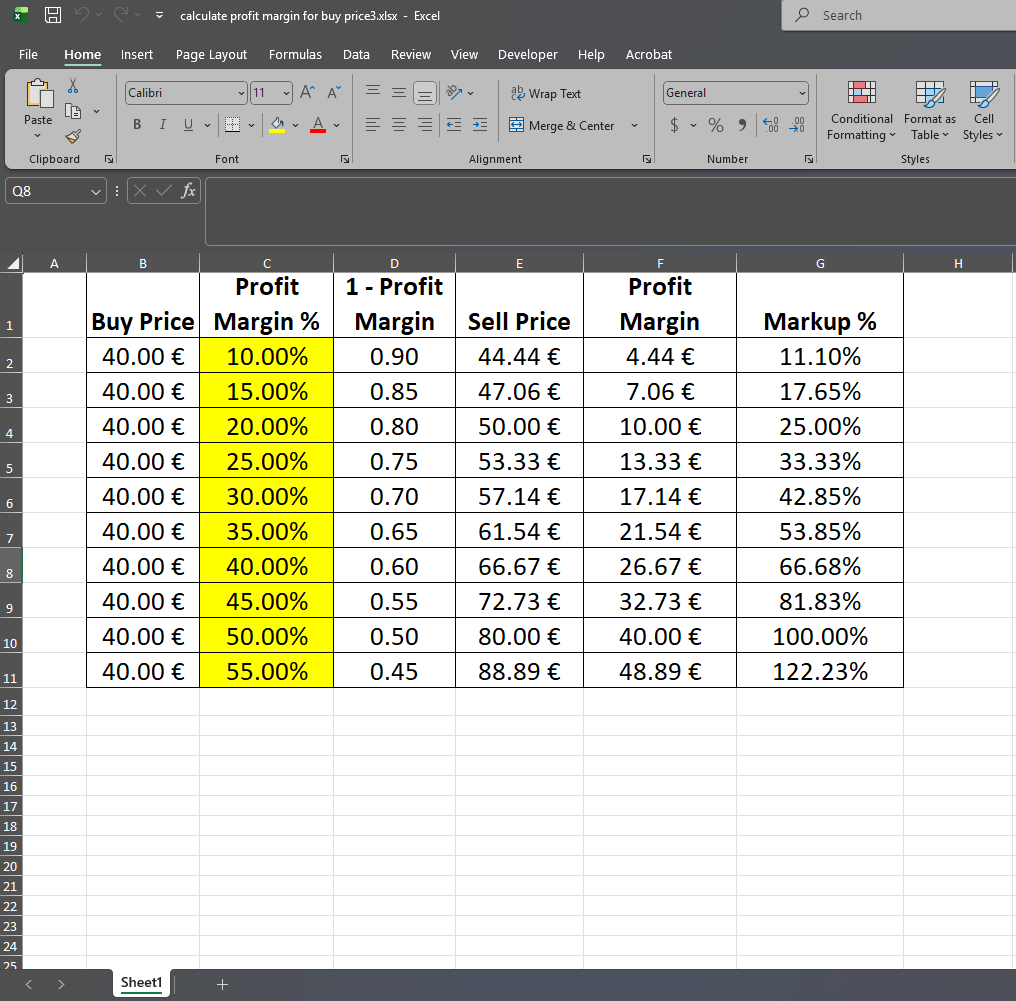Click the Increase Decimal icon
Image resolution: width=1016 pixels, height=1001 pixels.
pyautogui.click(x=771, y=125)
